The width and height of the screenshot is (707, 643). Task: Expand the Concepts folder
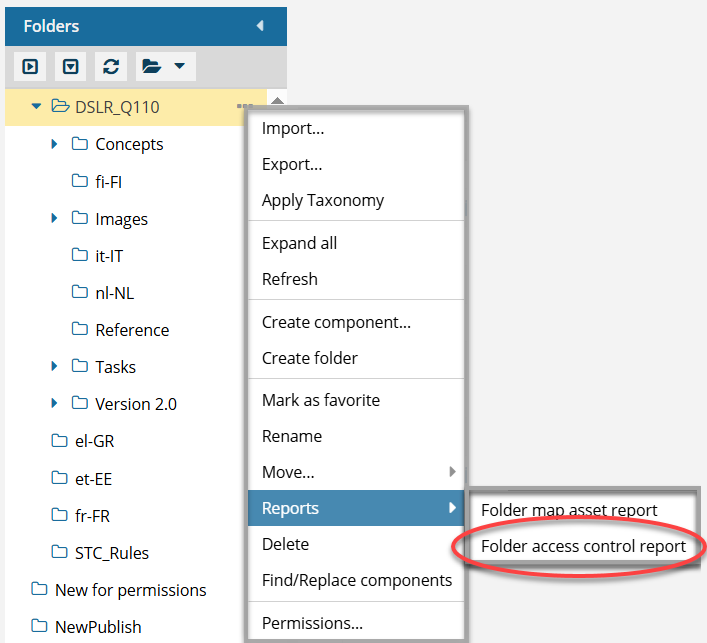click(x=54, y=144)
